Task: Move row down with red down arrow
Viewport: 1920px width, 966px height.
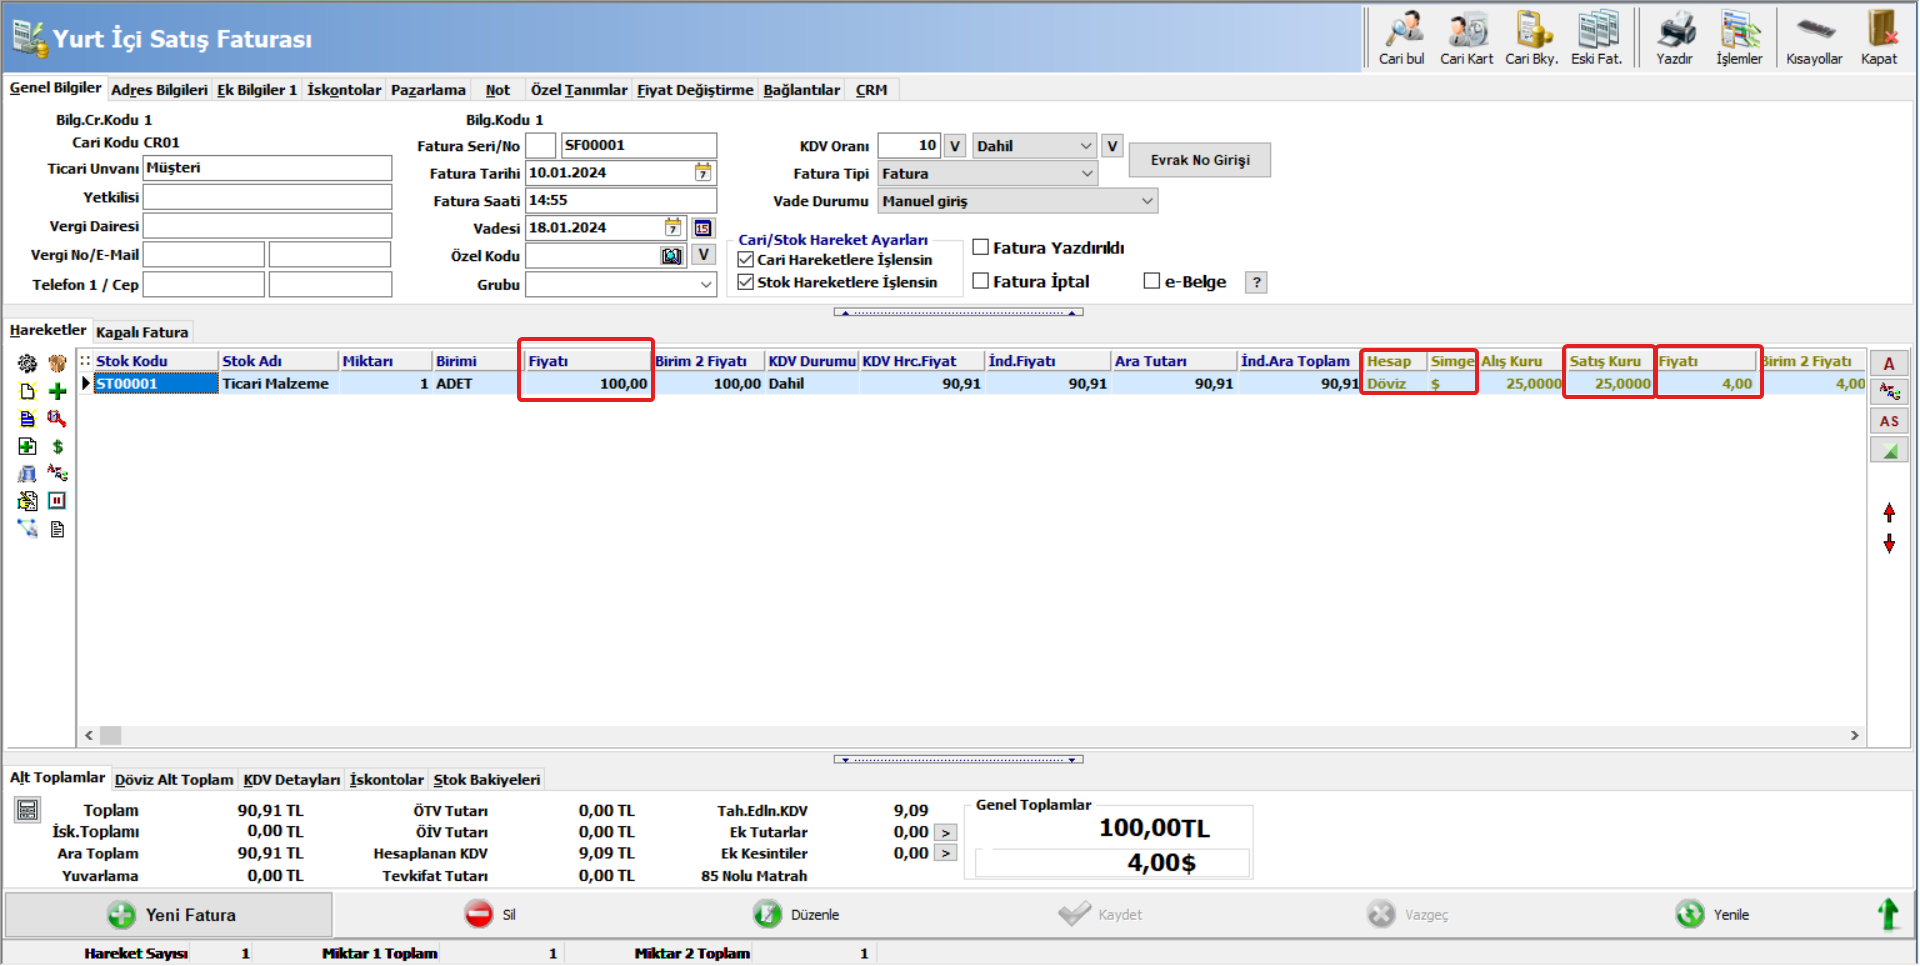Action: (x=1889, y=544)
